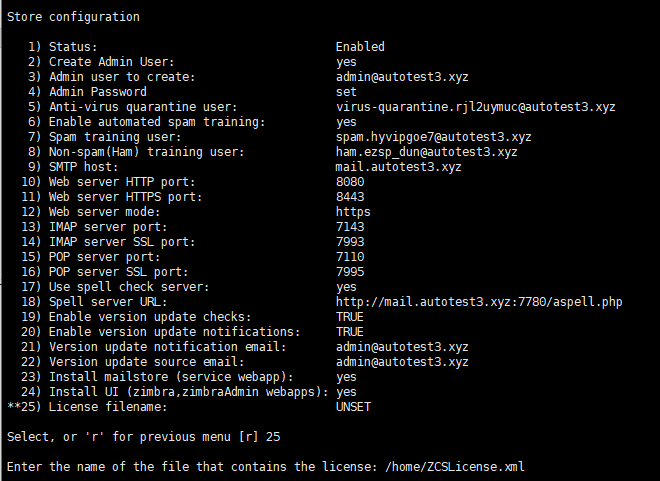Select the Create Admin User option
The height and width of the screenshot is (481, 660).
(x=192, y=62)
